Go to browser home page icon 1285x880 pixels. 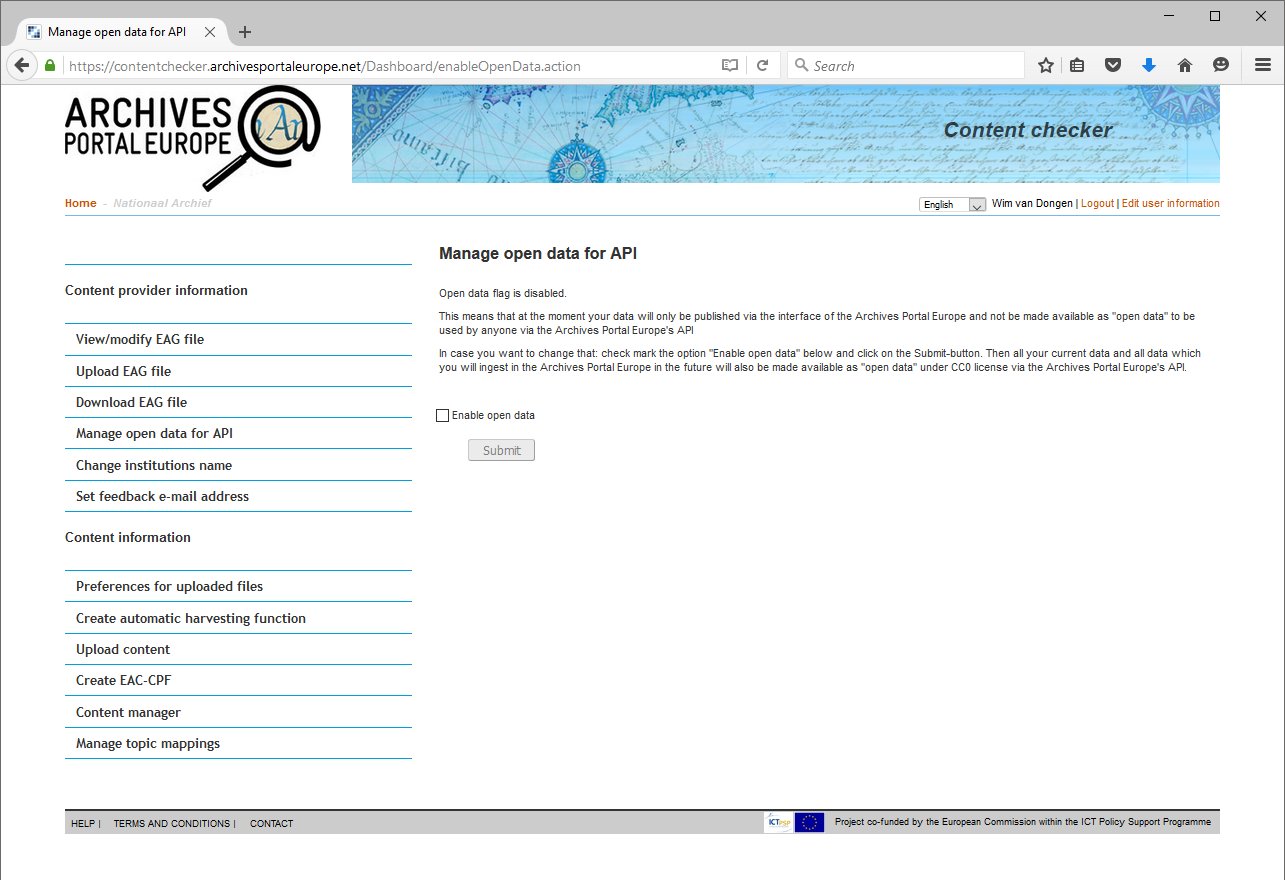tap(1185, 65)
